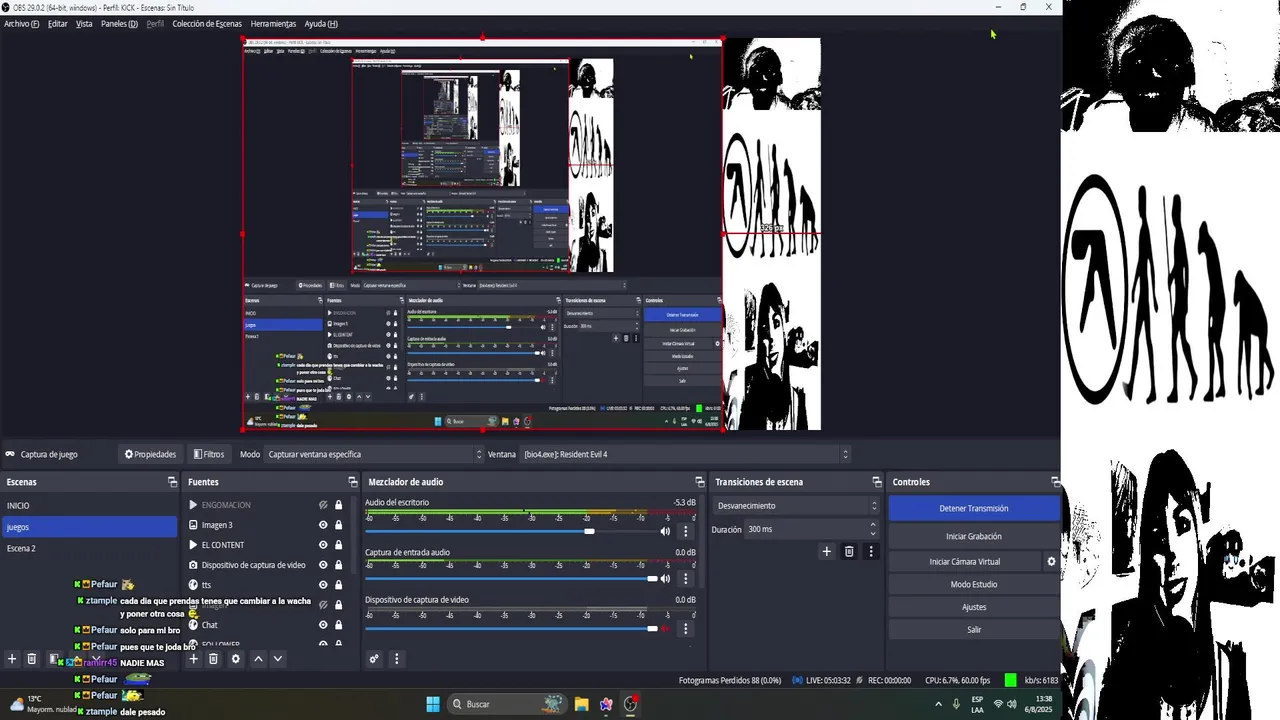The image size is (1280, 720).
Task: Open virtual camera settings gear
Action: tap(1051, 562)
